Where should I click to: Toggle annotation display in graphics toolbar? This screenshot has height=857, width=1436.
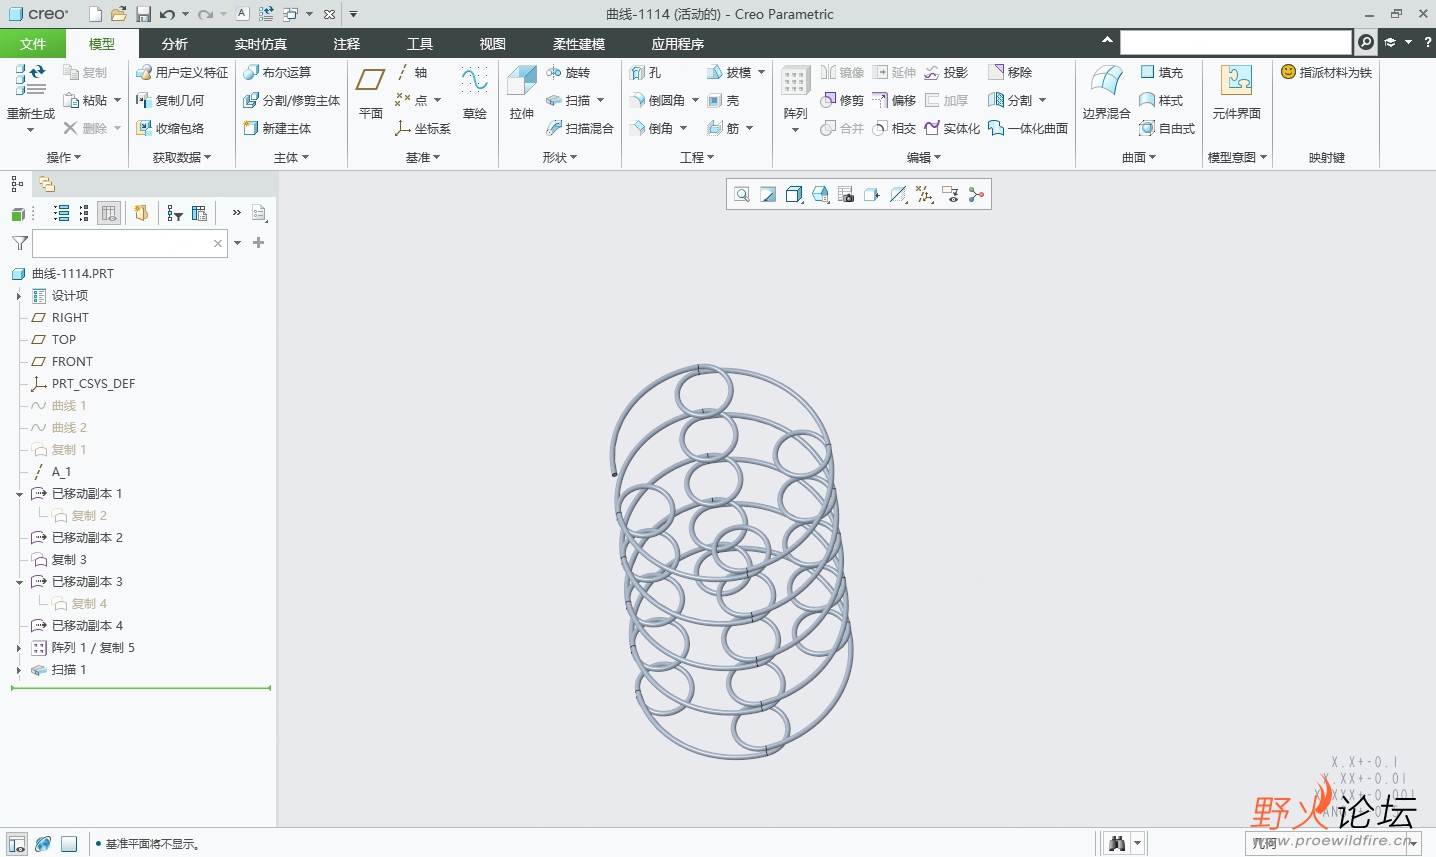tap(950, 195)
